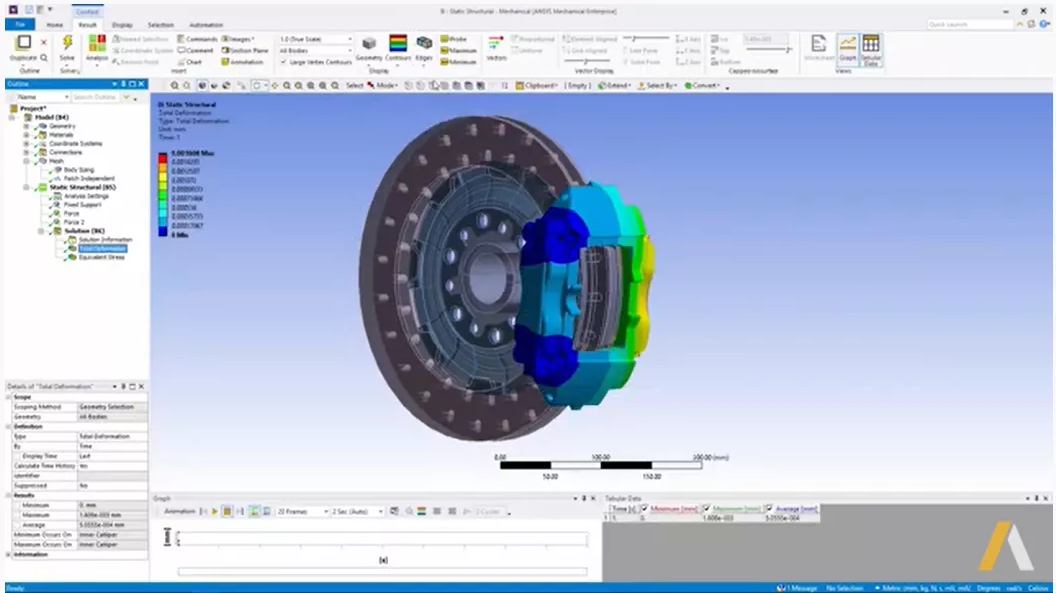Select Equivalent Stress in the outline tree

(102, 257)
